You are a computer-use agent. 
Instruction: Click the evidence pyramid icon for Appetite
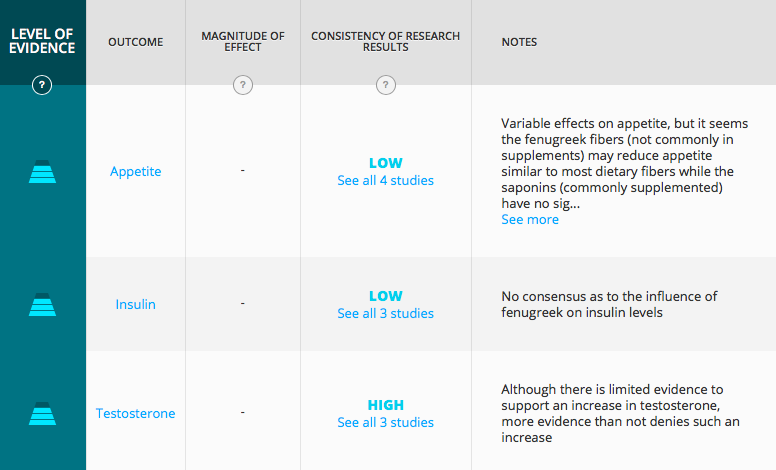(x=43, y=172)
